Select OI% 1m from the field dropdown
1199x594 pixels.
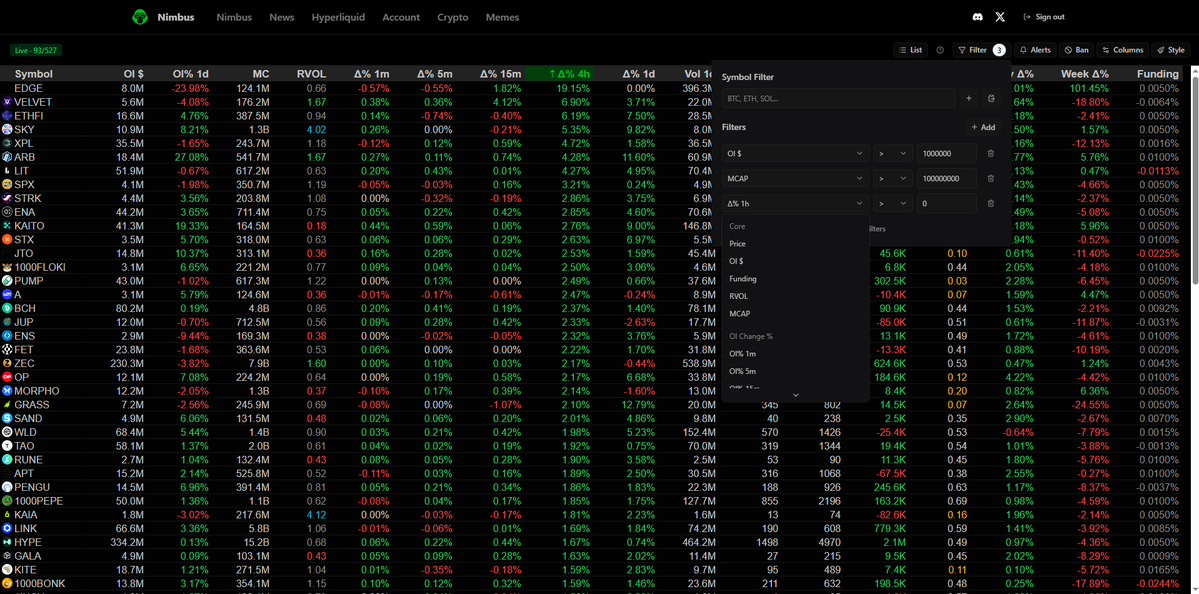tap(795, 353)
